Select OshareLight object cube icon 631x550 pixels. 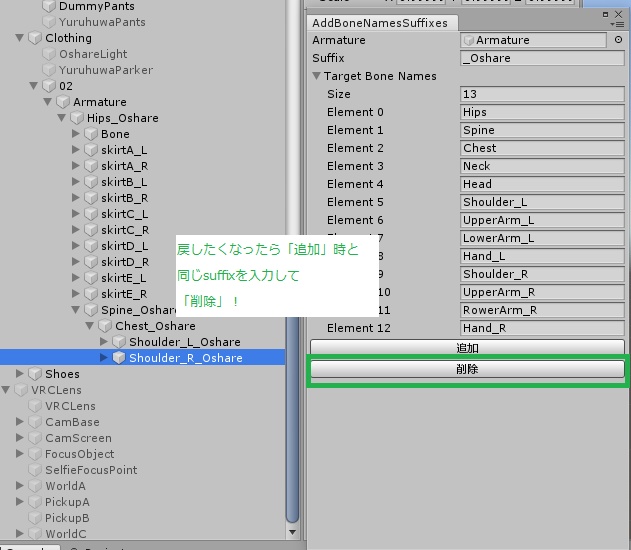(x=49, y=54)
